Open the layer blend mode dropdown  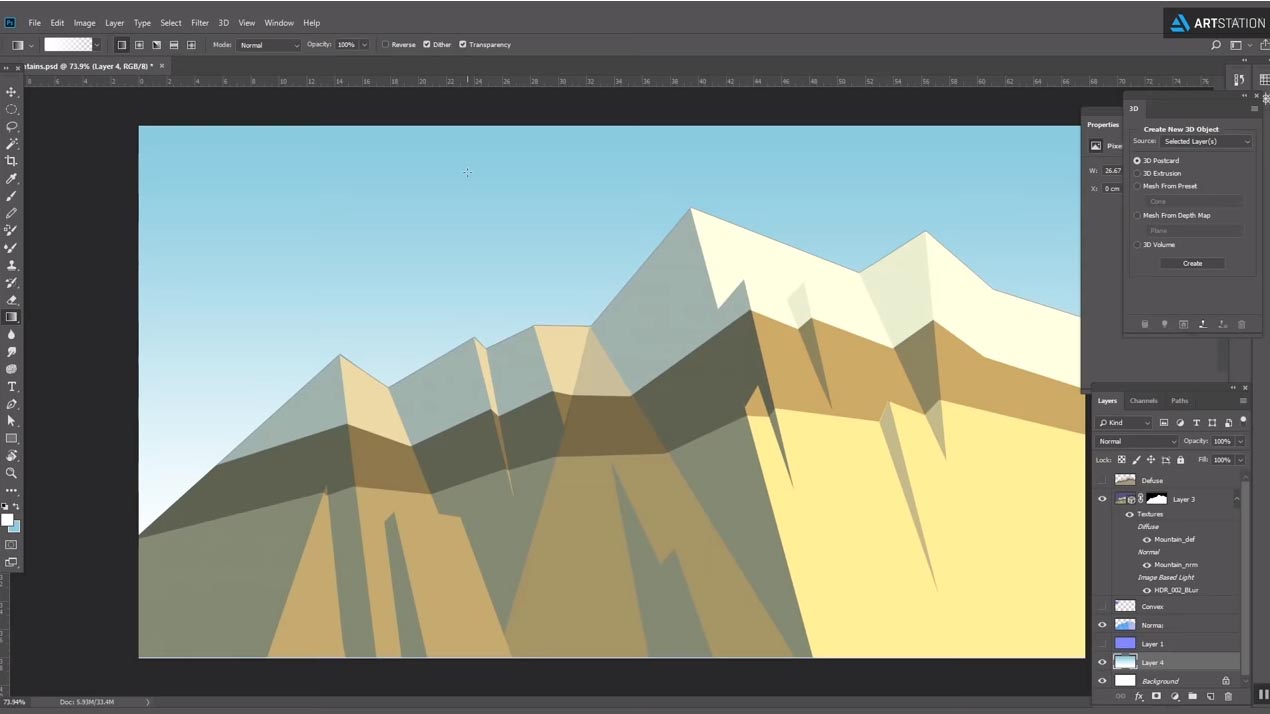tap(1137, 441)
